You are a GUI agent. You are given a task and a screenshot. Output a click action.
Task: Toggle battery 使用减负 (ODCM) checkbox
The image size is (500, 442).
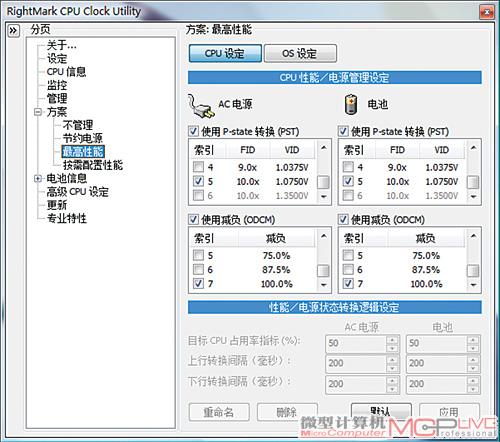[343, 219]
